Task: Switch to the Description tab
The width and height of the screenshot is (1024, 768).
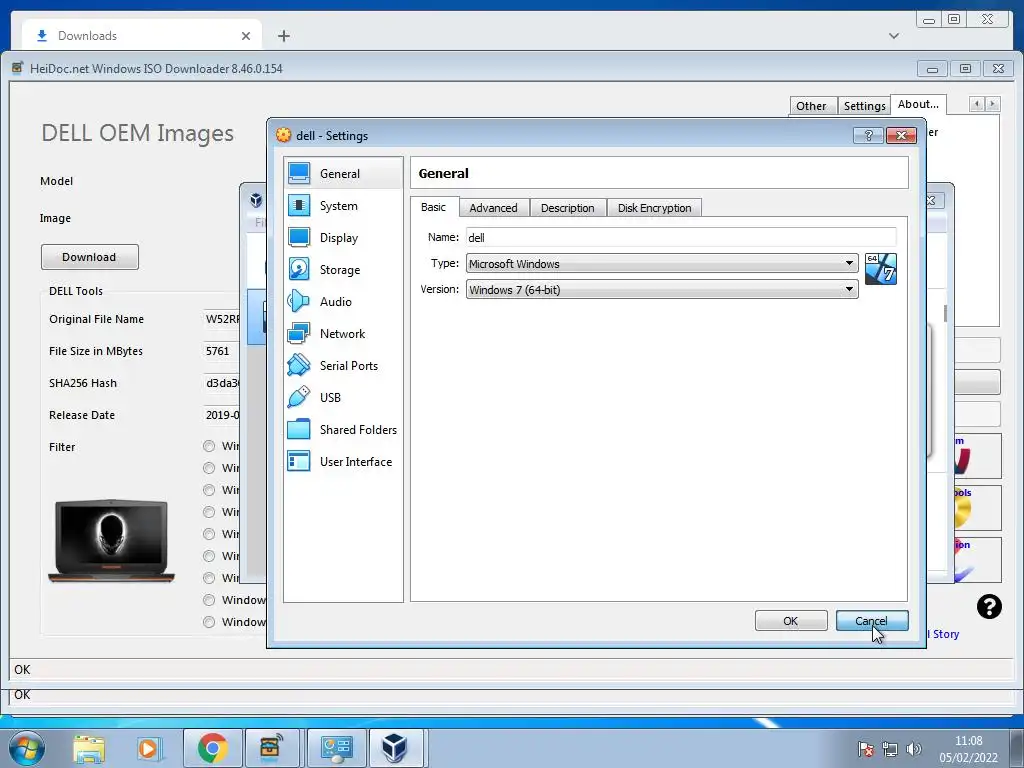Action: 568,208
